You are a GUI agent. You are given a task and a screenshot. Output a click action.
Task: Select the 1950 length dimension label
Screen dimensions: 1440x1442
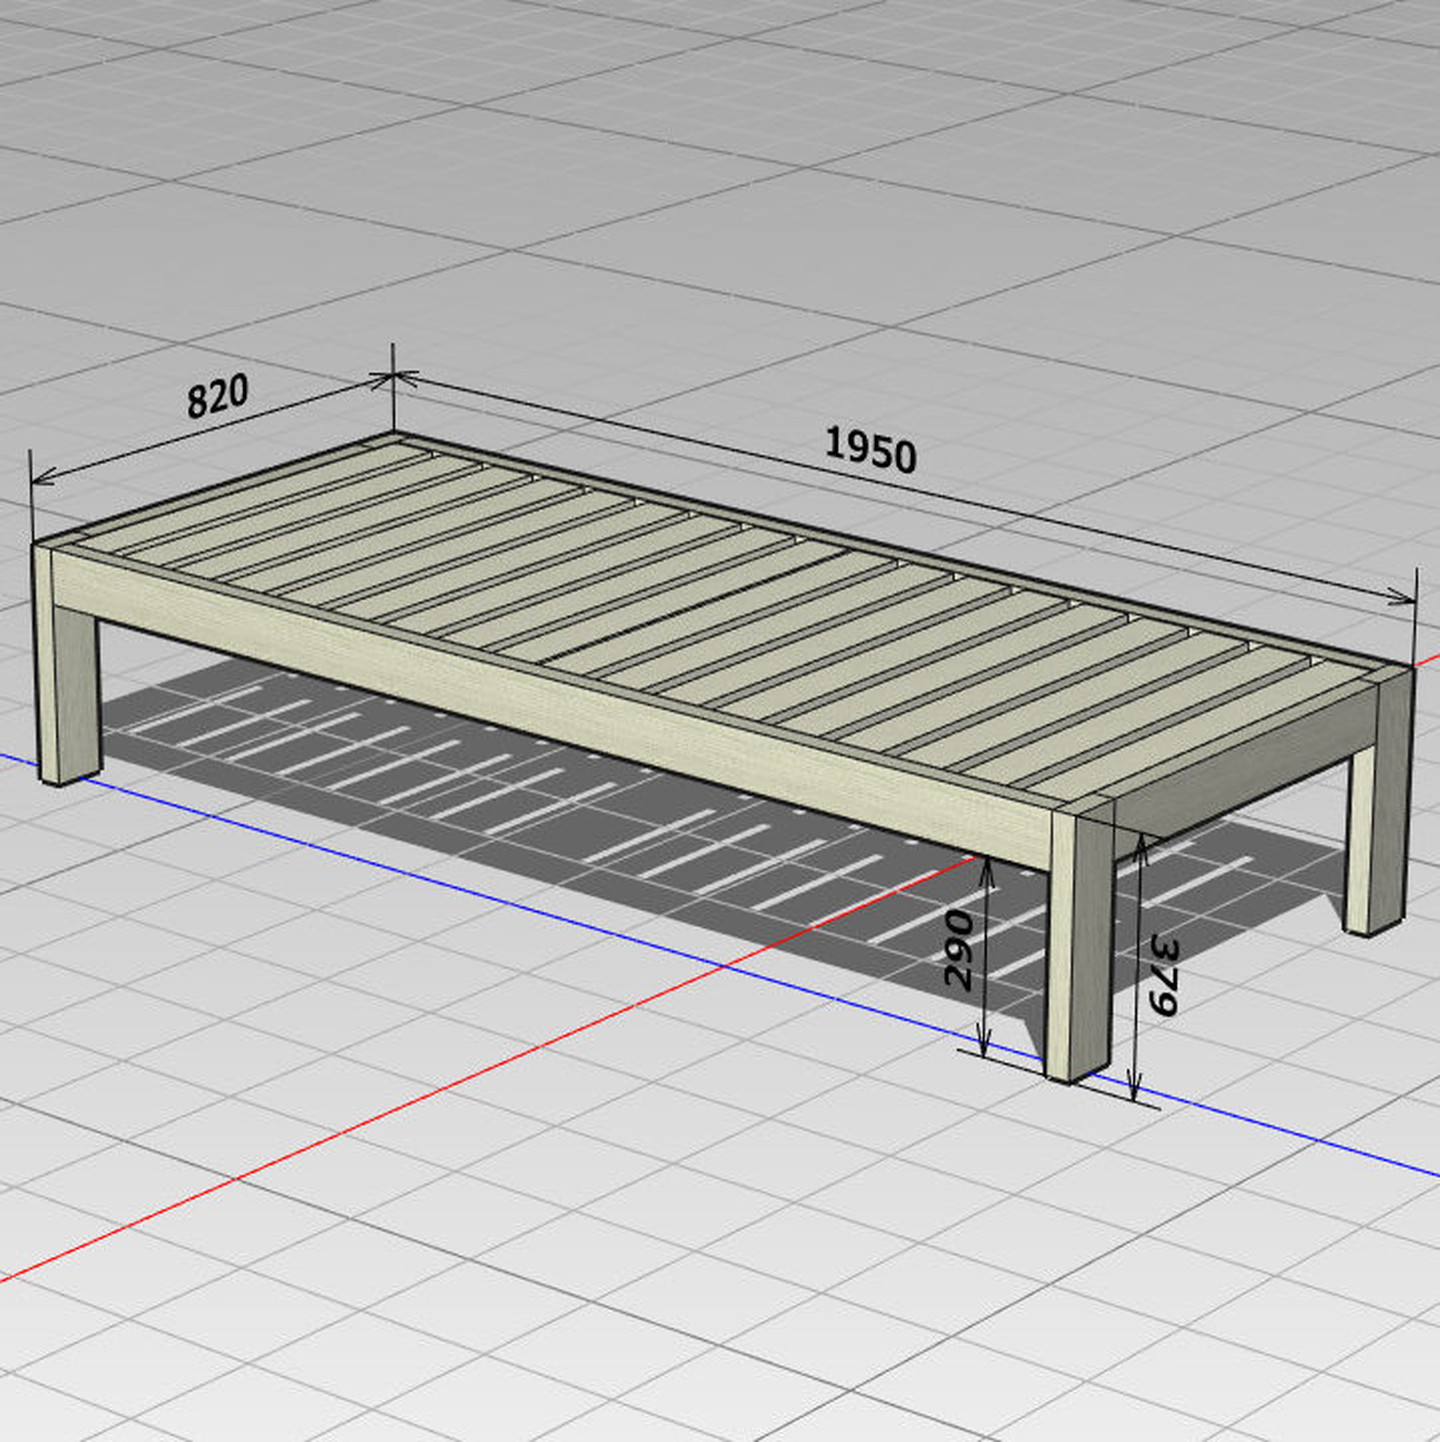point(870,450)
